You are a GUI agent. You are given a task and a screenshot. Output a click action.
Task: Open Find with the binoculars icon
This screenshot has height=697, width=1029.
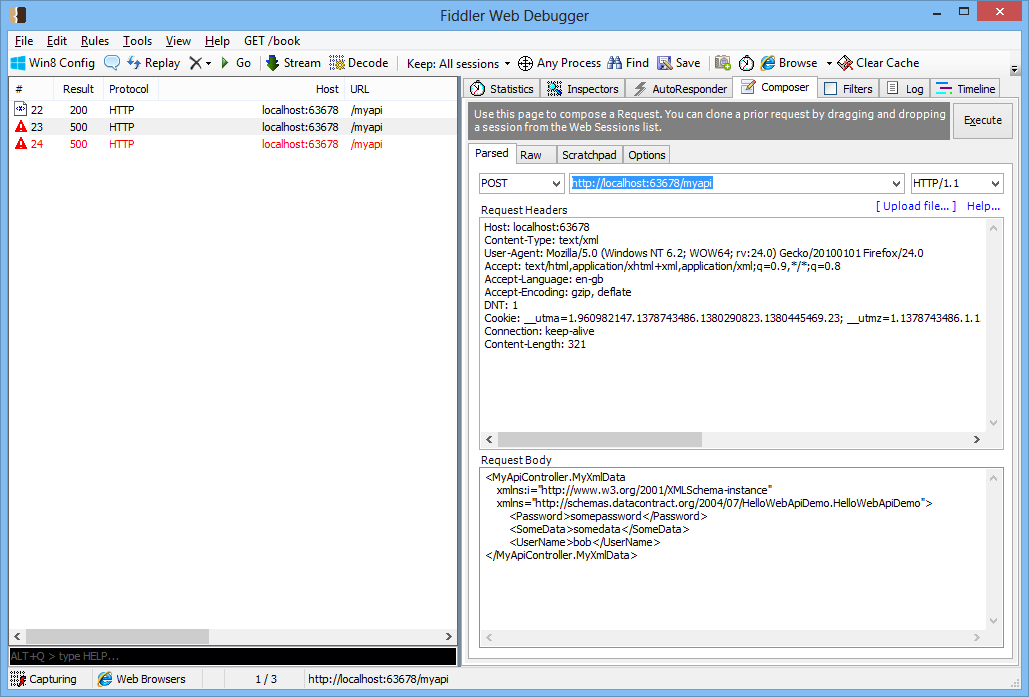tap(615, 63)
